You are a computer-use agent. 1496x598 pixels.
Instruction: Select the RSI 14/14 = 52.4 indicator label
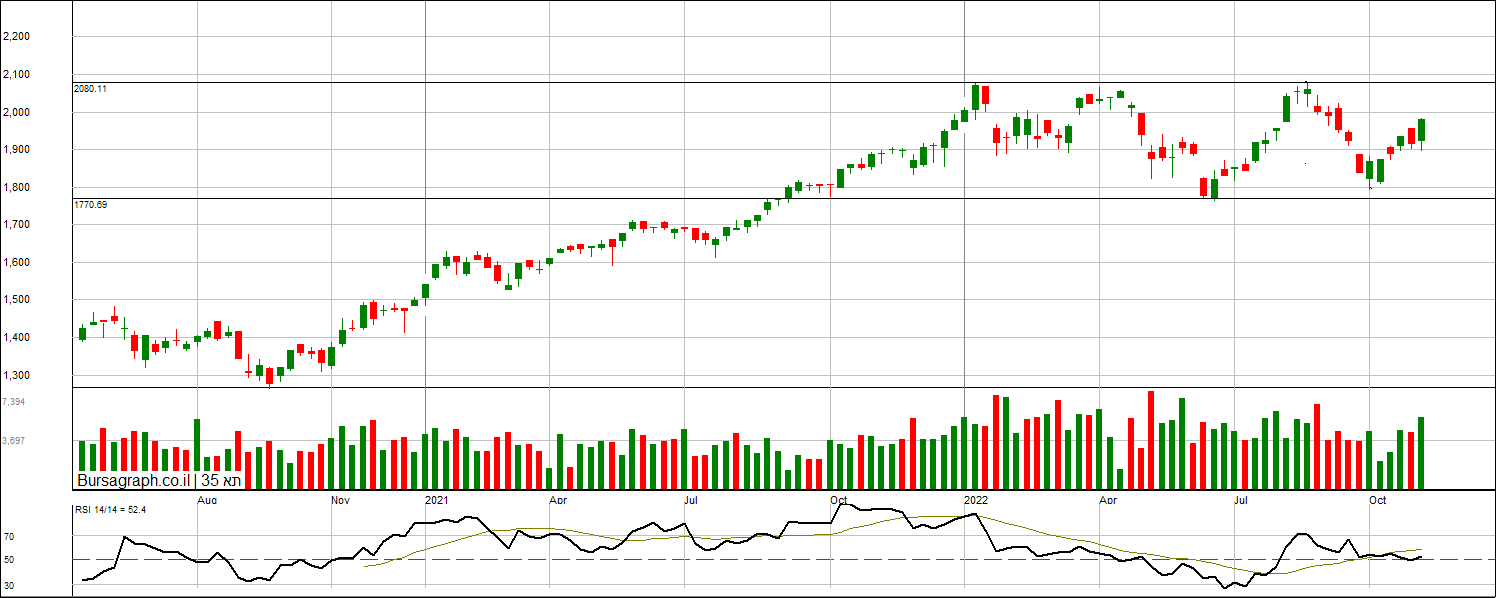[x=111, y=510]
